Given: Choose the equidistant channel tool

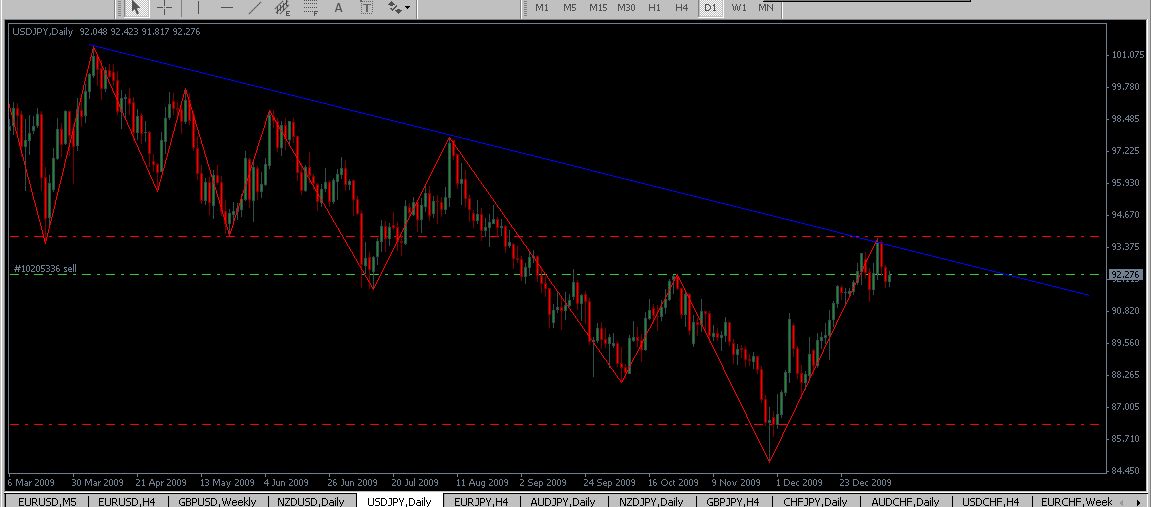Looking at the screenshot, I should 284,8.
